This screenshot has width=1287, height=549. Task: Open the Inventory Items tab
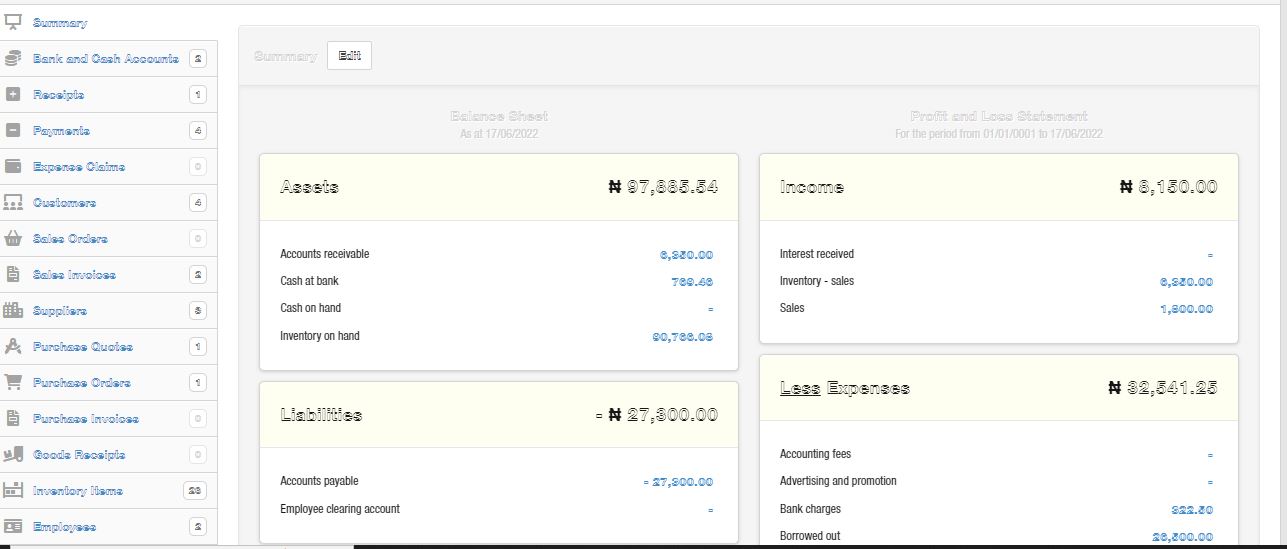click(x=78, y=491)
